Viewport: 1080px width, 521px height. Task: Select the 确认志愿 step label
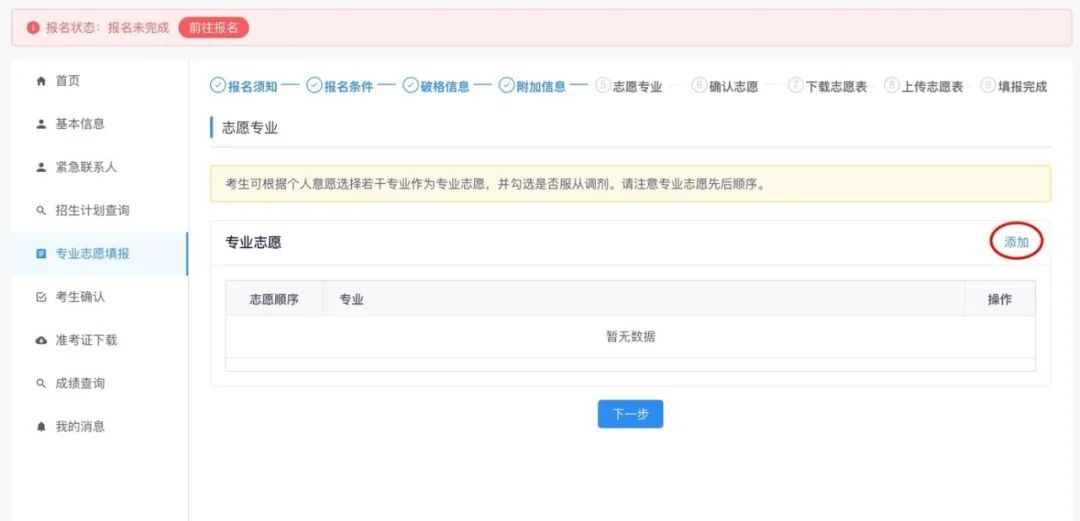tap(734, 87)
